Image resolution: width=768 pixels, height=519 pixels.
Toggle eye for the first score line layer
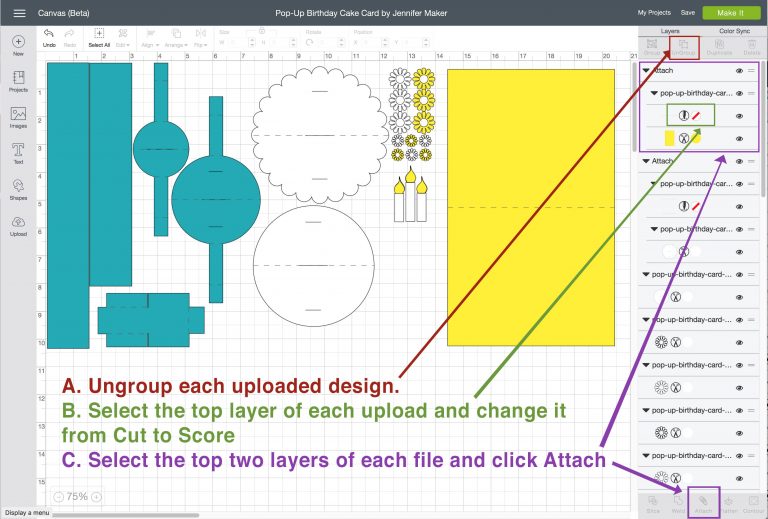pos(739,116)
